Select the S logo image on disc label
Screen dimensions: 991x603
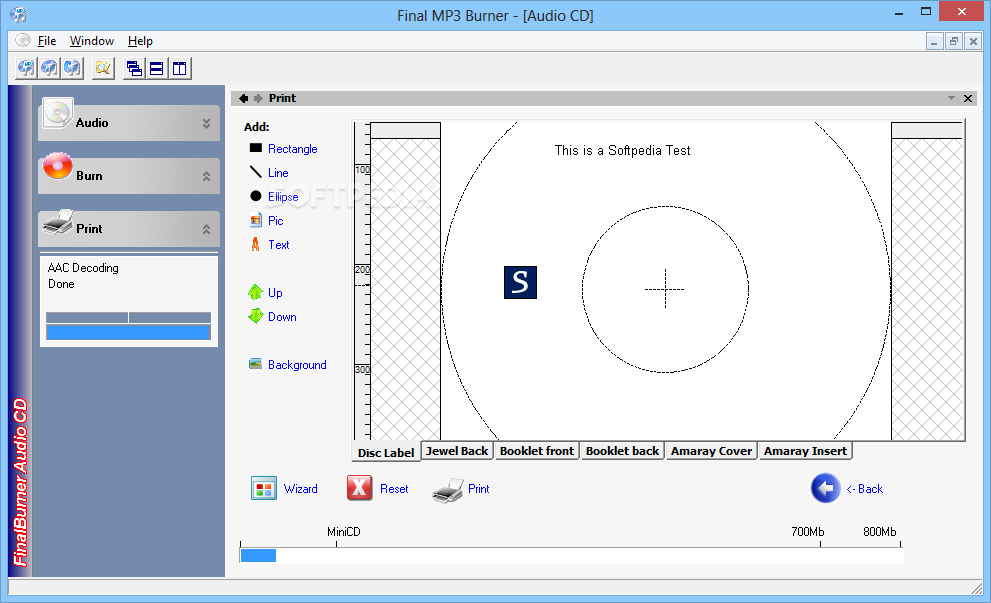point(520,282)
